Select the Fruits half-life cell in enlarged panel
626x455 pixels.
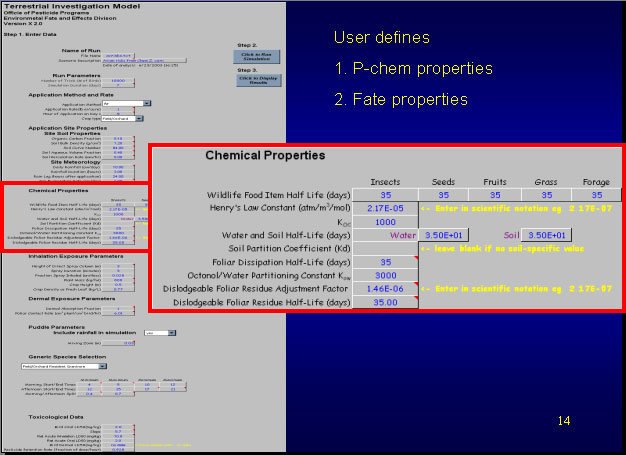495,195
